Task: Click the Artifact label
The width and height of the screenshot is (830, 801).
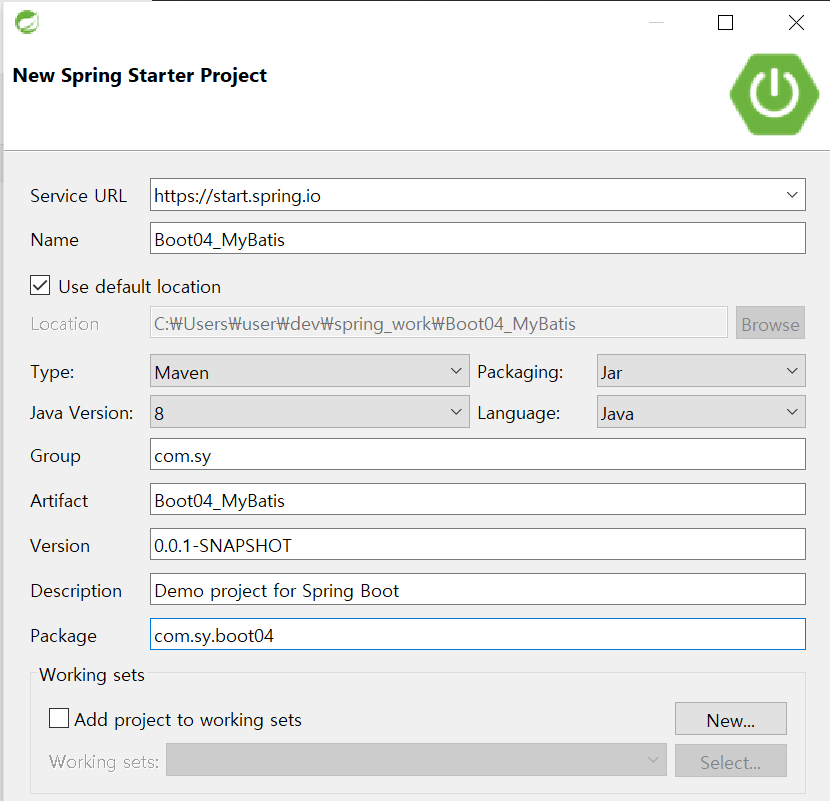Action: click(x=59, y=501)
